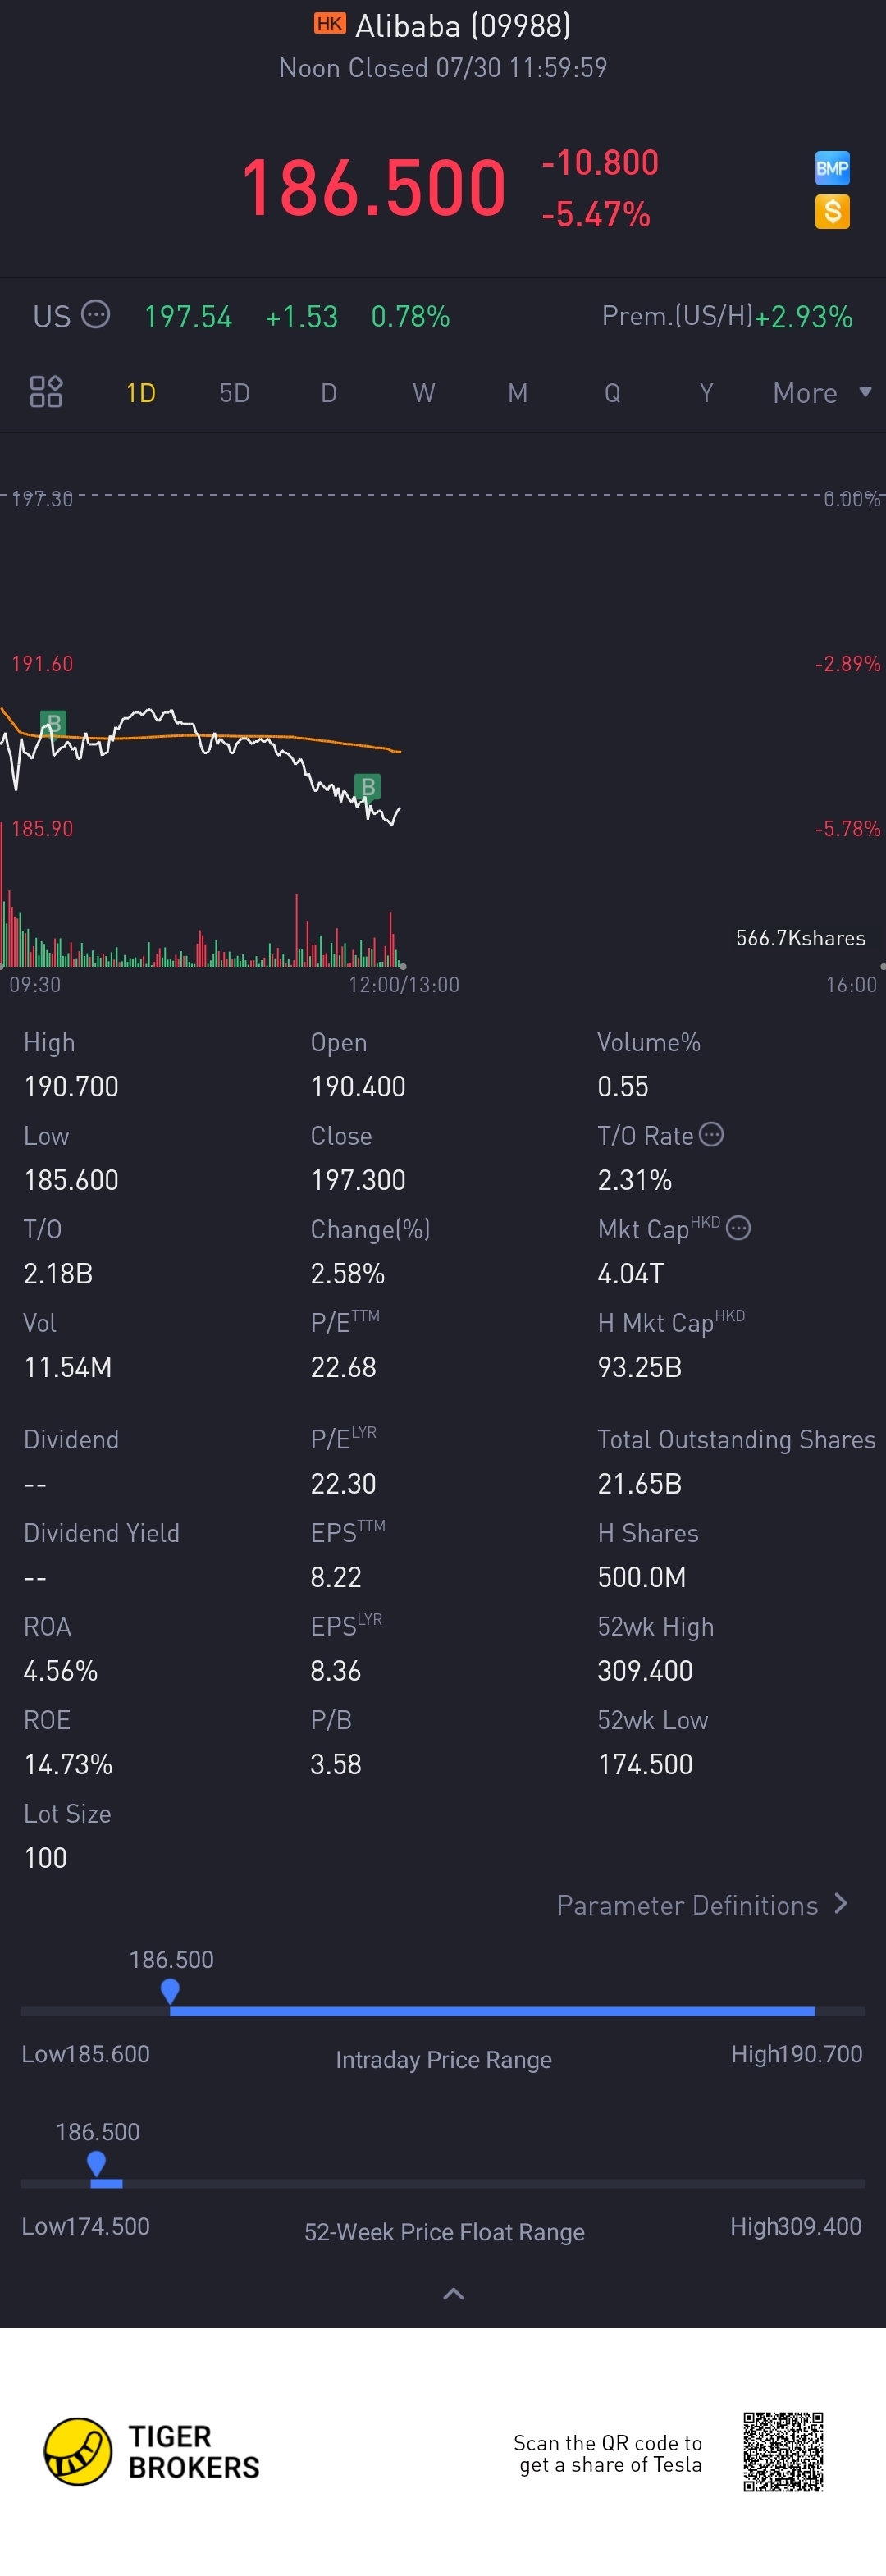886x2576 pixels.
Task: Tap the EPS LYR value 8.36
Action: (335, 1670)
